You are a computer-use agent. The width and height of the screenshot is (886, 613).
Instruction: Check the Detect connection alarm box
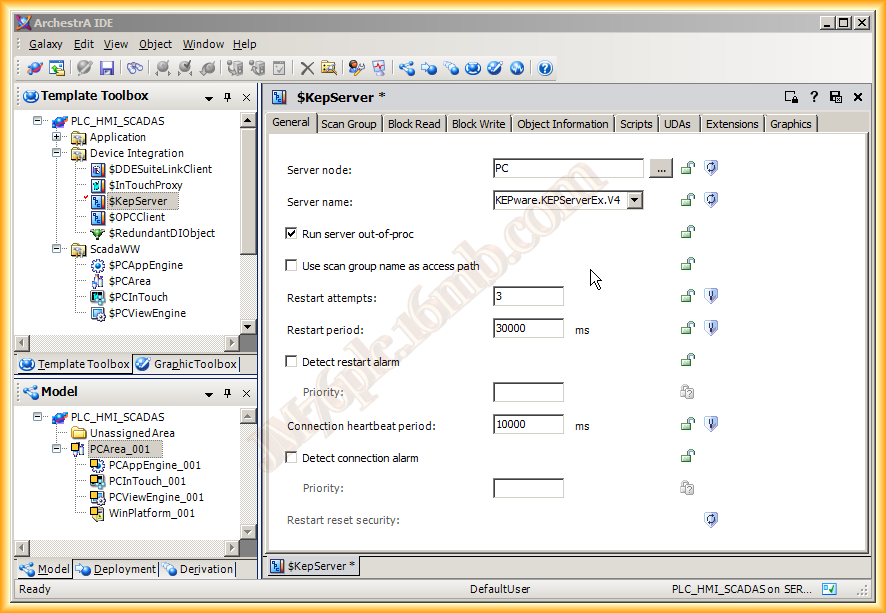point(292,458)
